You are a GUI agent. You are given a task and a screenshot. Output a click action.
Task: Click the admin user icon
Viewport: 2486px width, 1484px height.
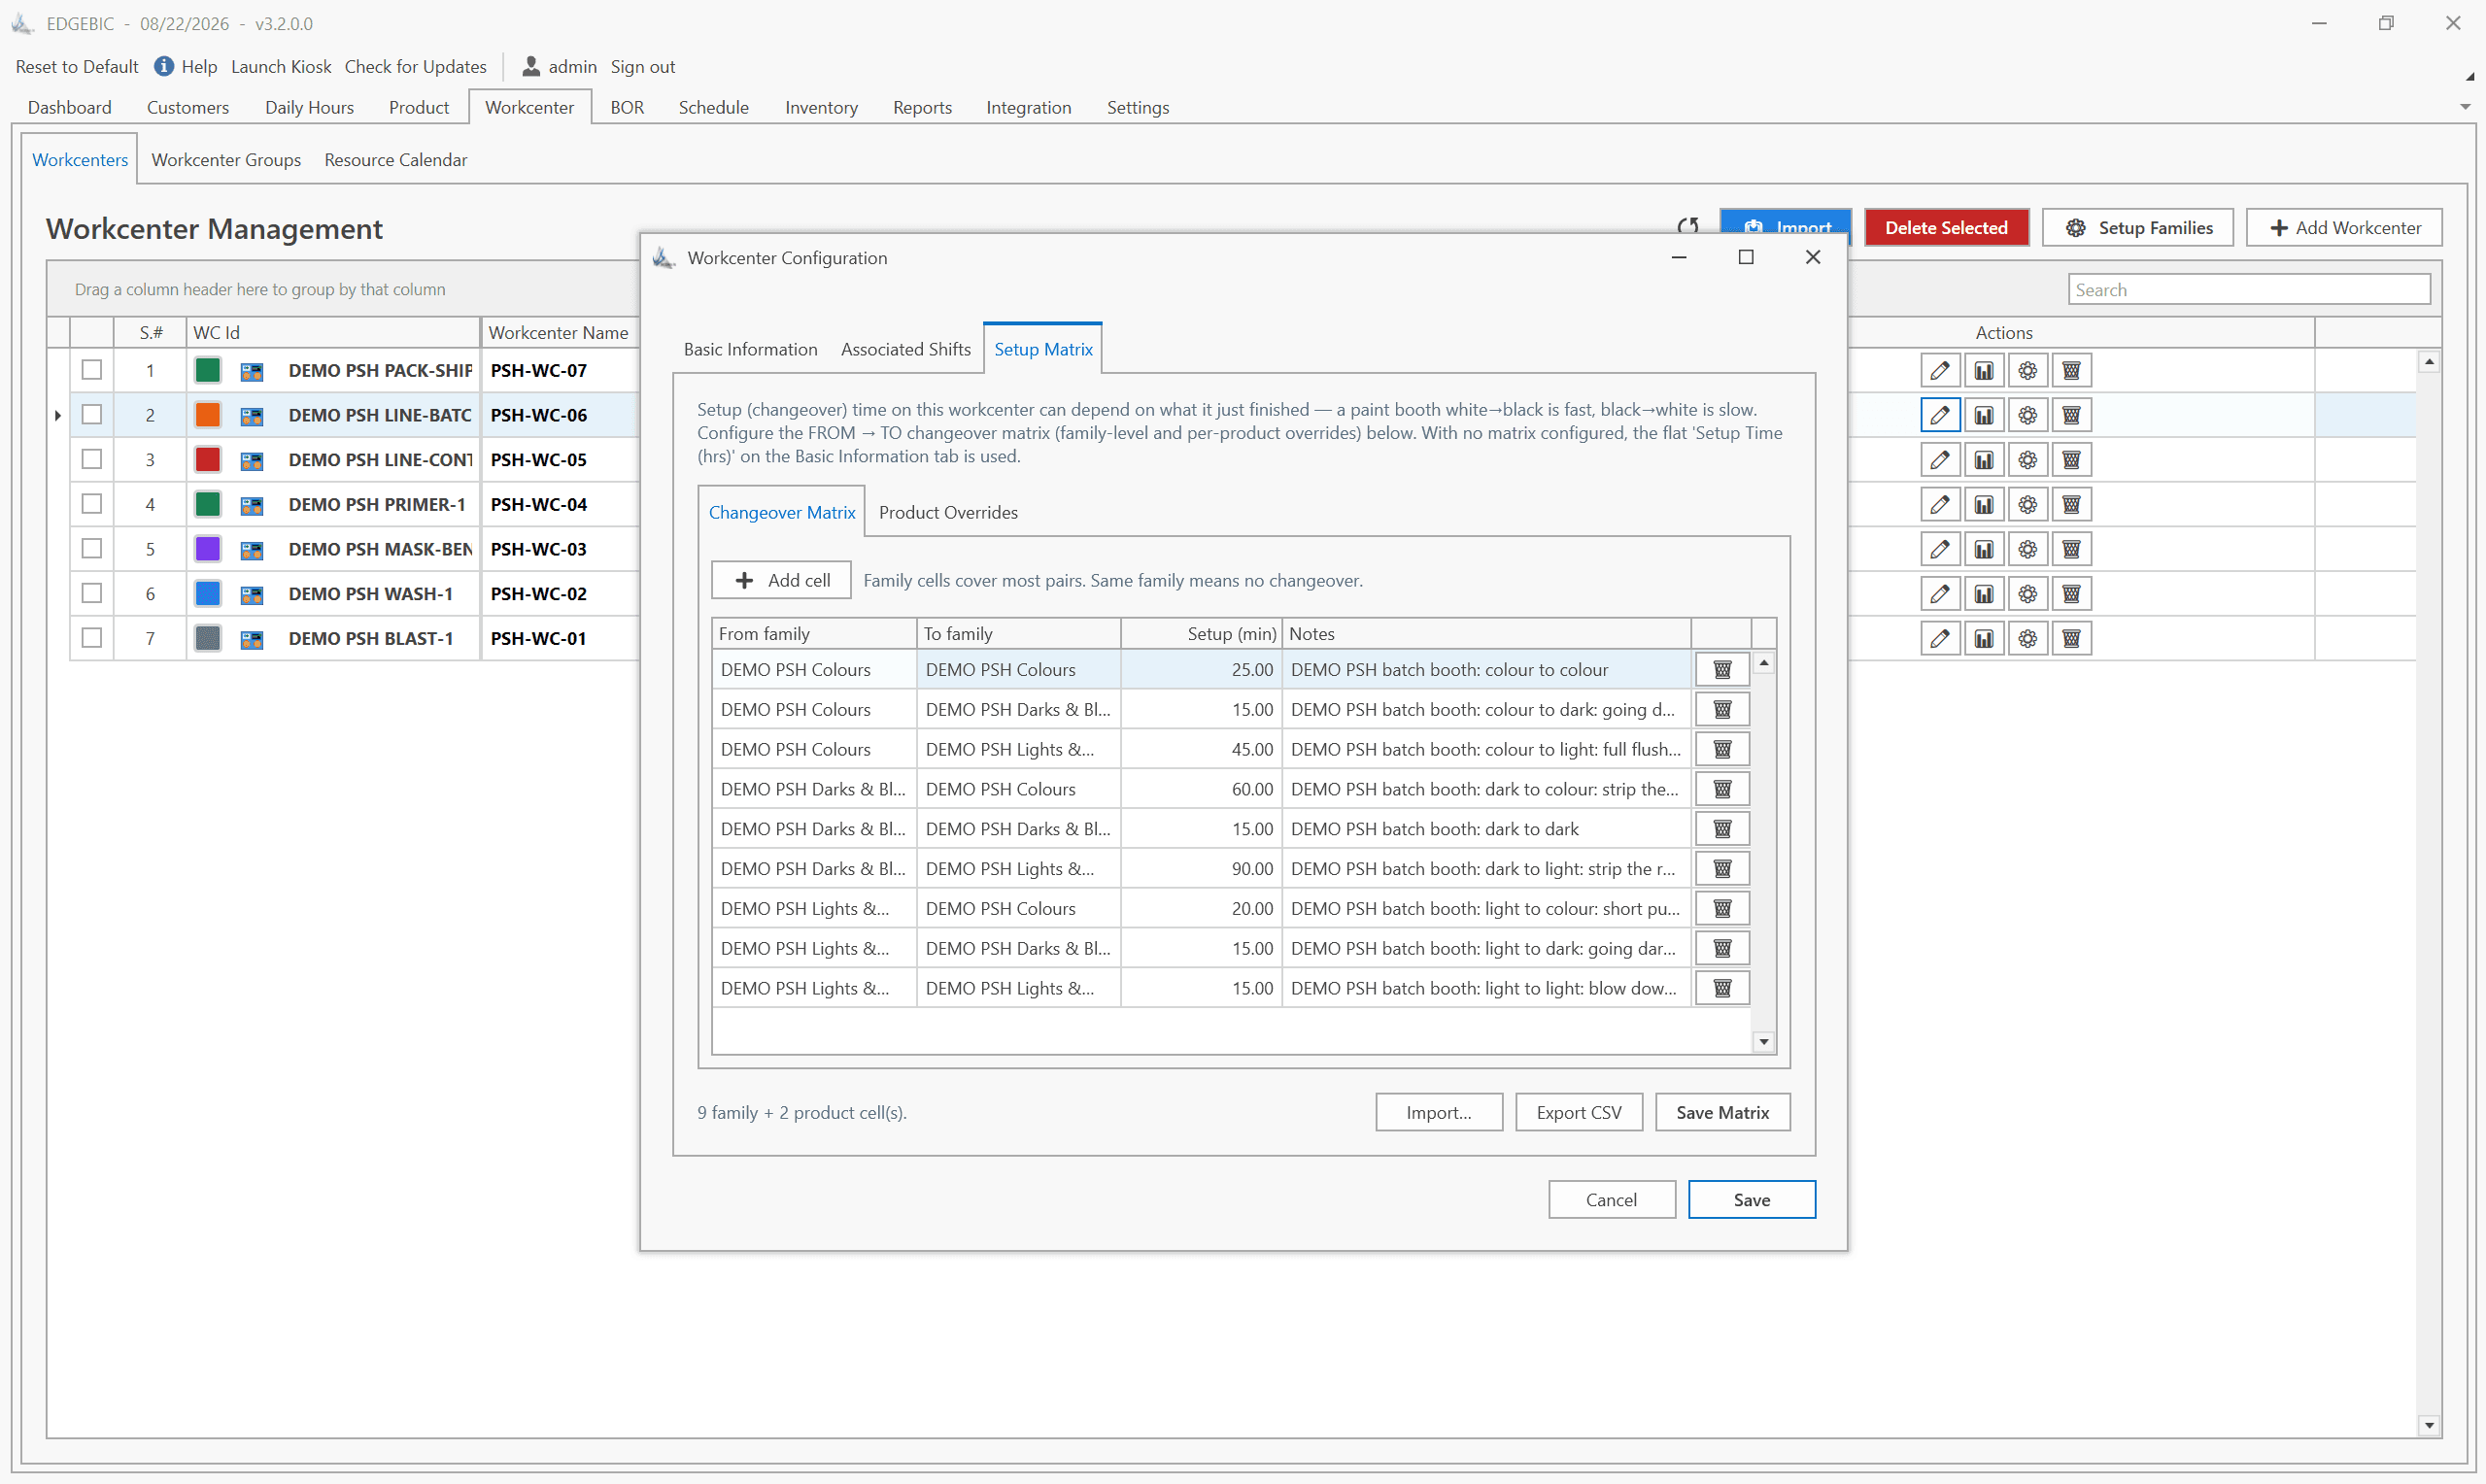[x=531, y=66]
